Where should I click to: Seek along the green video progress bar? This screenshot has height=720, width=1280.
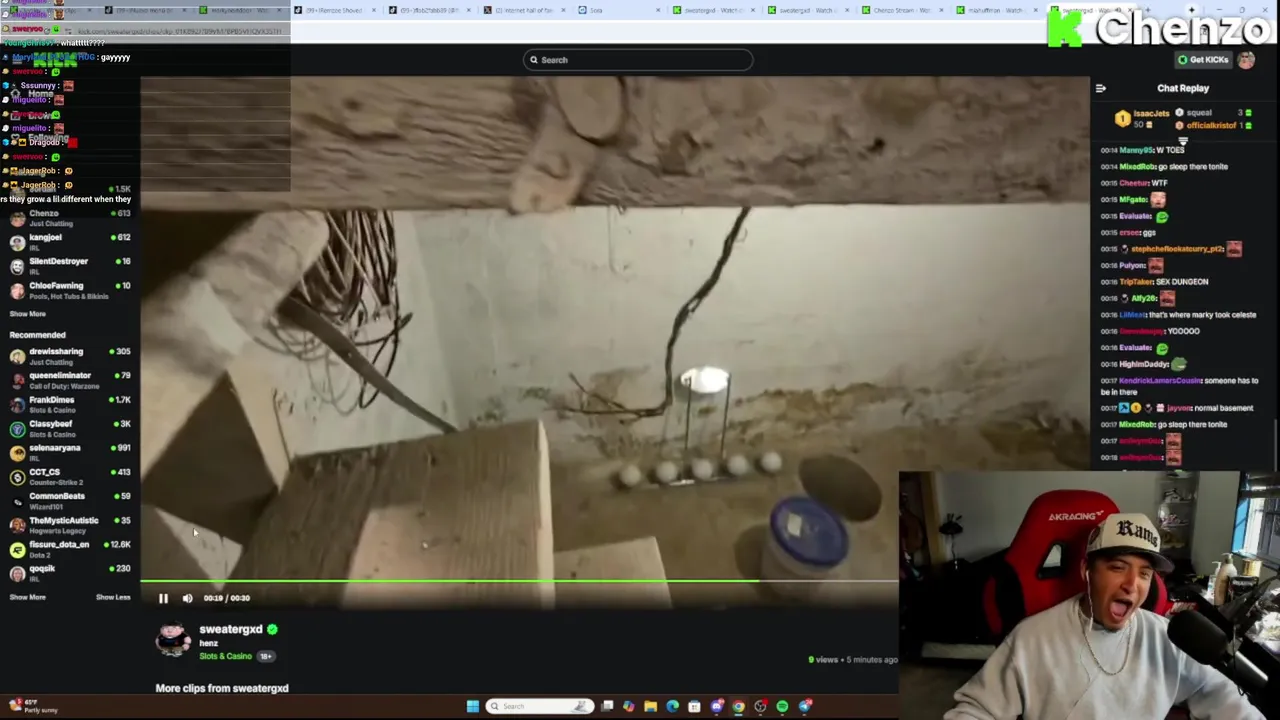click(x=519, y=580)
